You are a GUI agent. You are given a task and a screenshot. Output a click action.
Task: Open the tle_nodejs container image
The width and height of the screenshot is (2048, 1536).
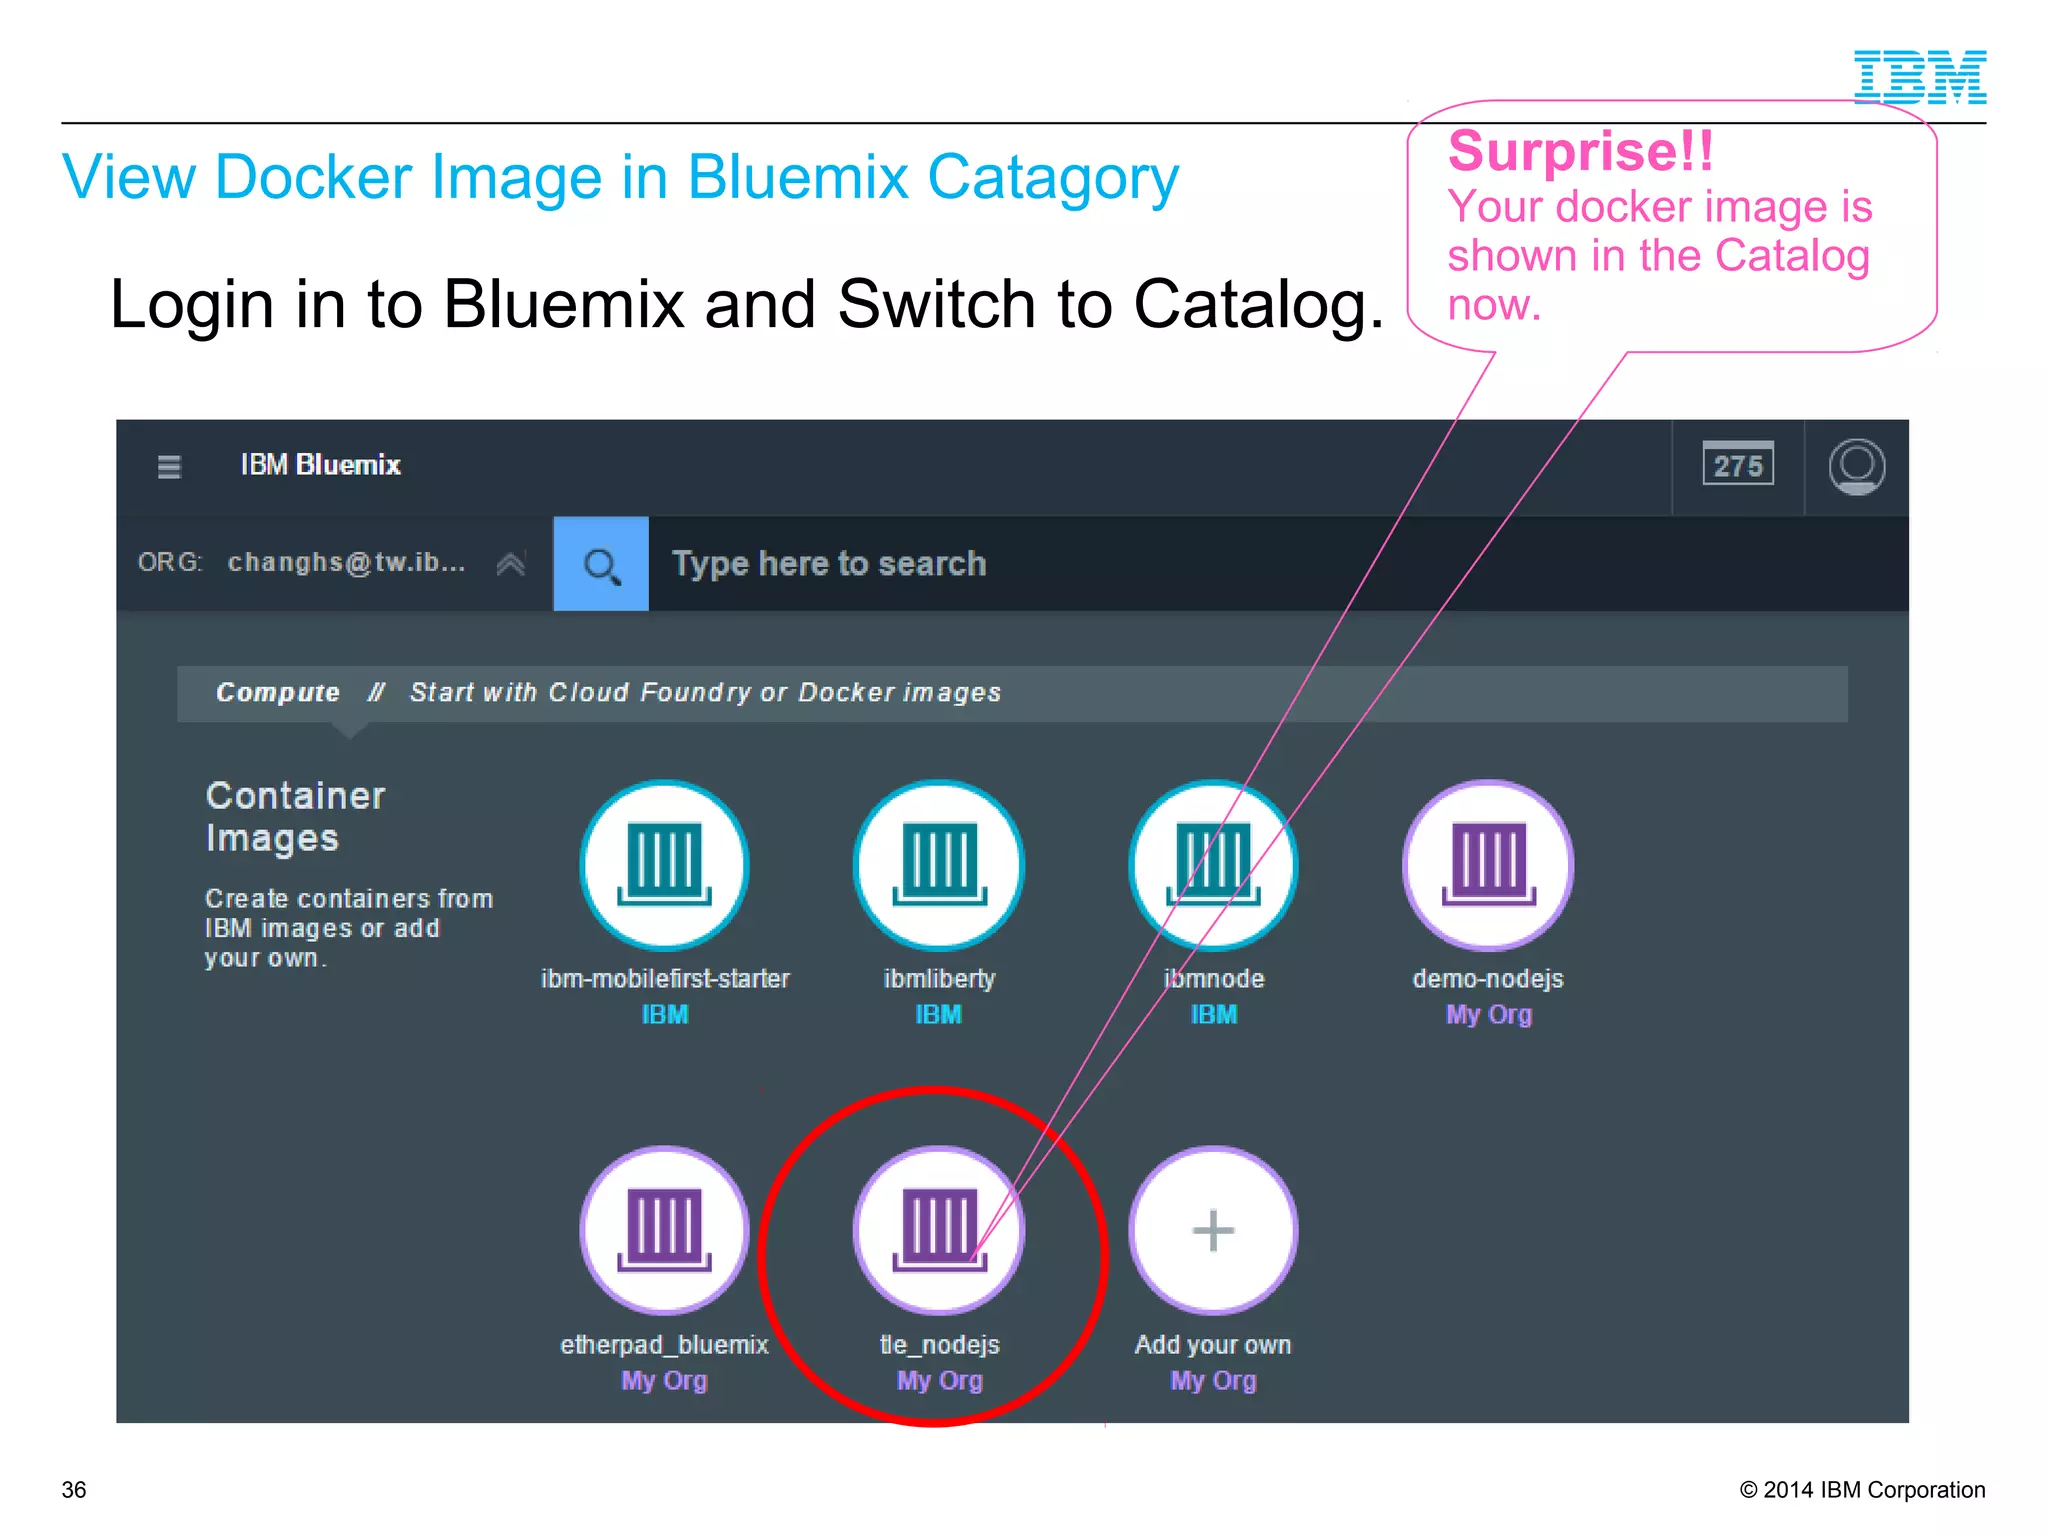point(939,1230)
